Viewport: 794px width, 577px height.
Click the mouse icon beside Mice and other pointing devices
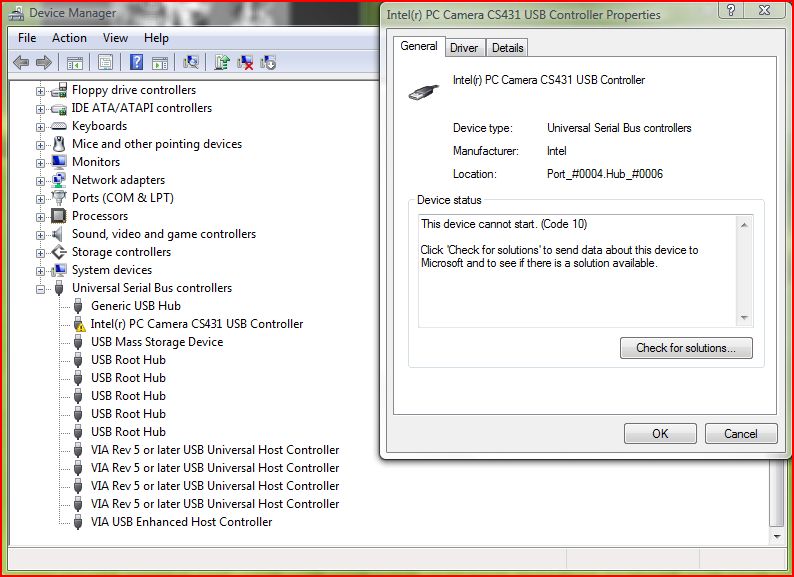pos(59,144)
